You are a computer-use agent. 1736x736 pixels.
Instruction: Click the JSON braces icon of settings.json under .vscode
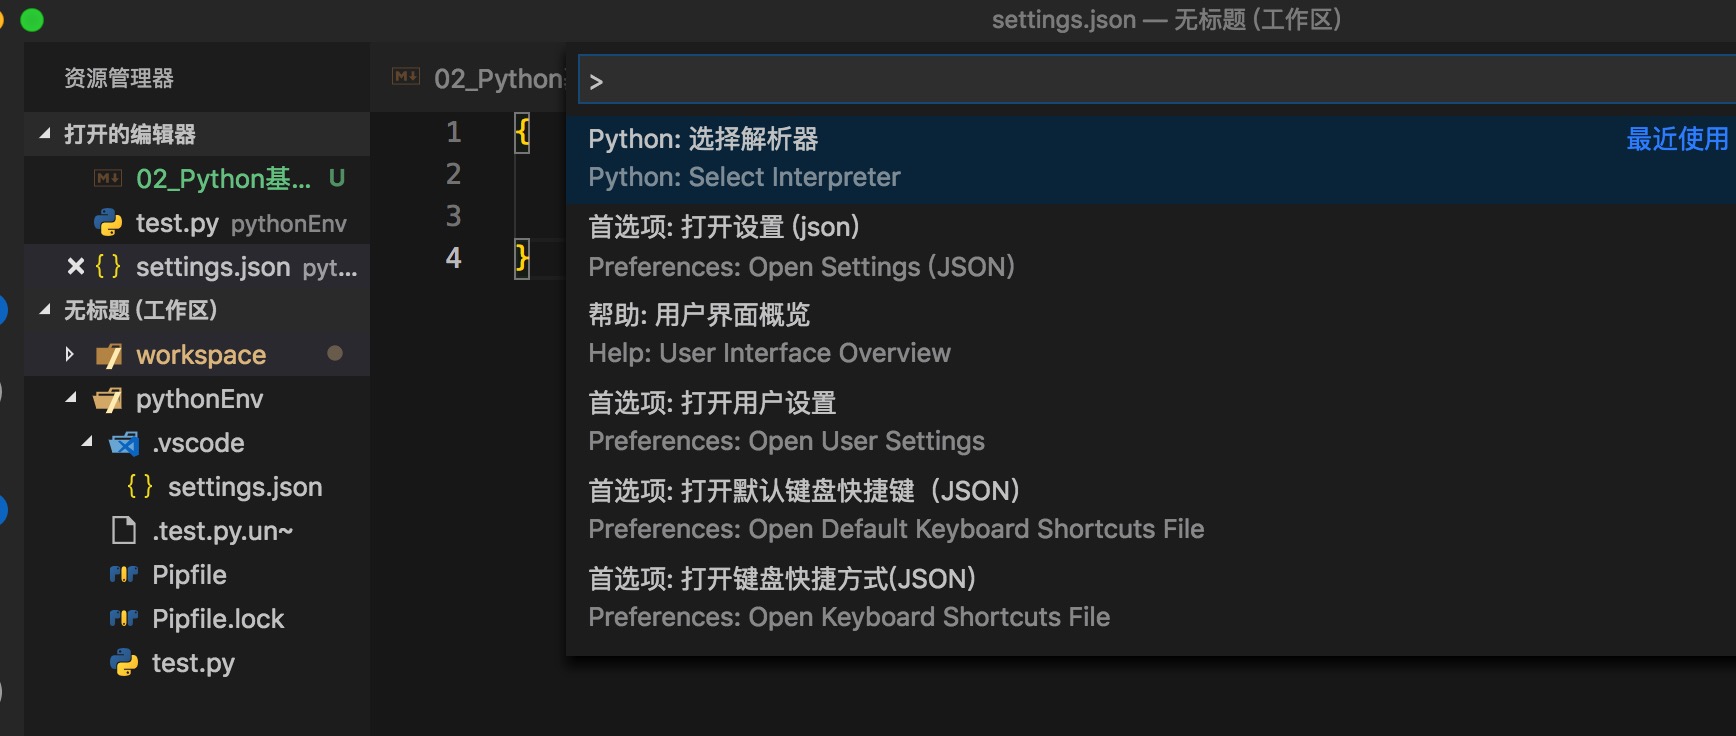tap(140, 487)
